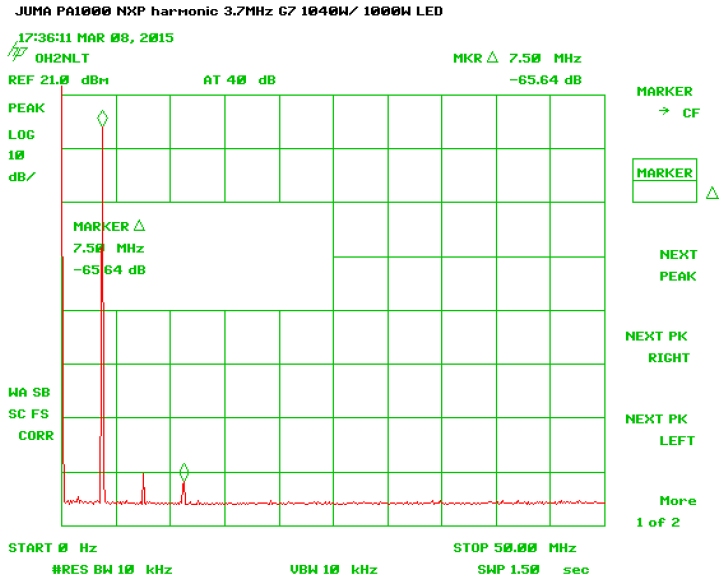The image size is (723, 584).
Task: Click the SC FS status label
Action: [x=28, y=414]
